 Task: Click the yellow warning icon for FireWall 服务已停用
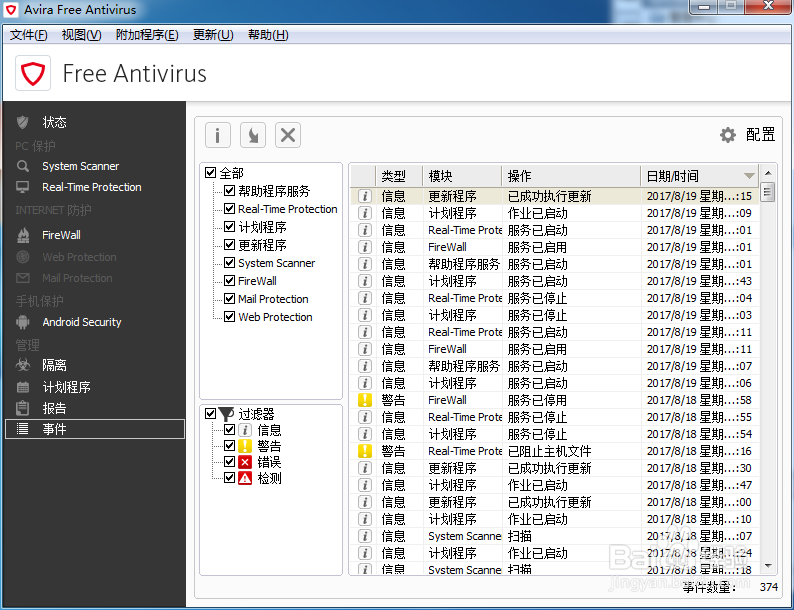pyautogui.click(x=365, y=400)
